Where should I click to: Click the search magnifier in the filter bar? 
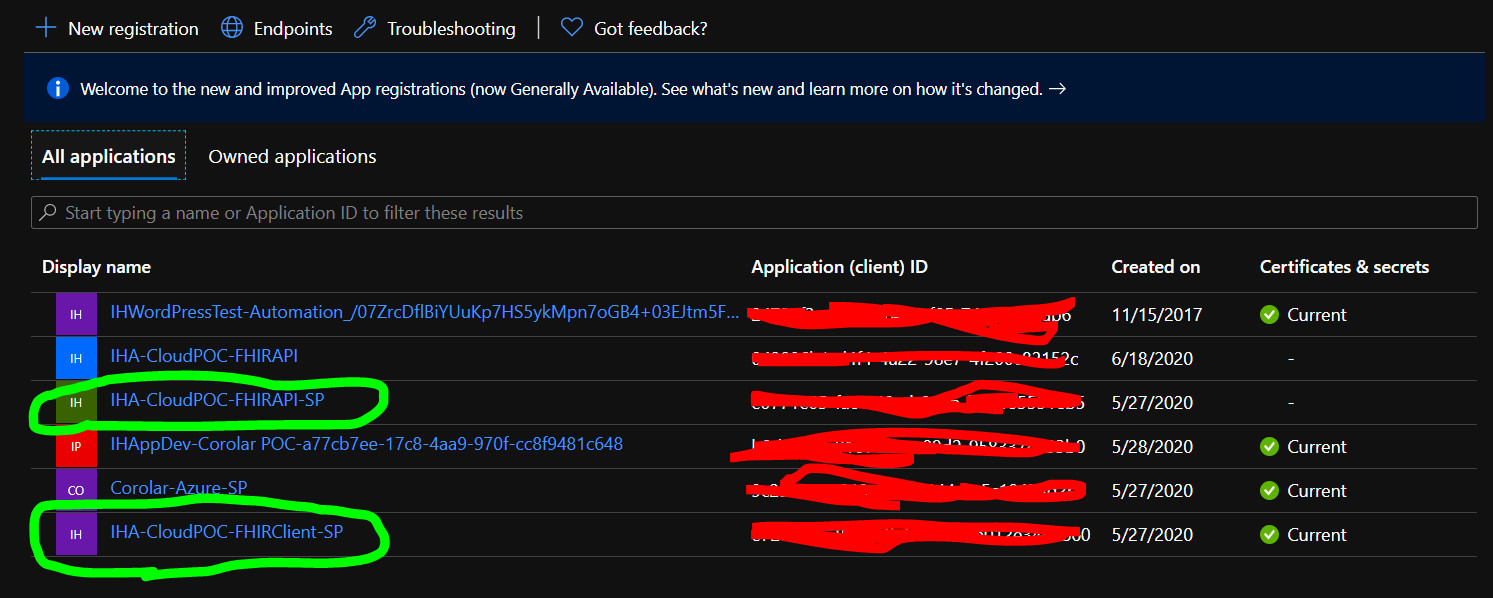click(x=50, y=212)
